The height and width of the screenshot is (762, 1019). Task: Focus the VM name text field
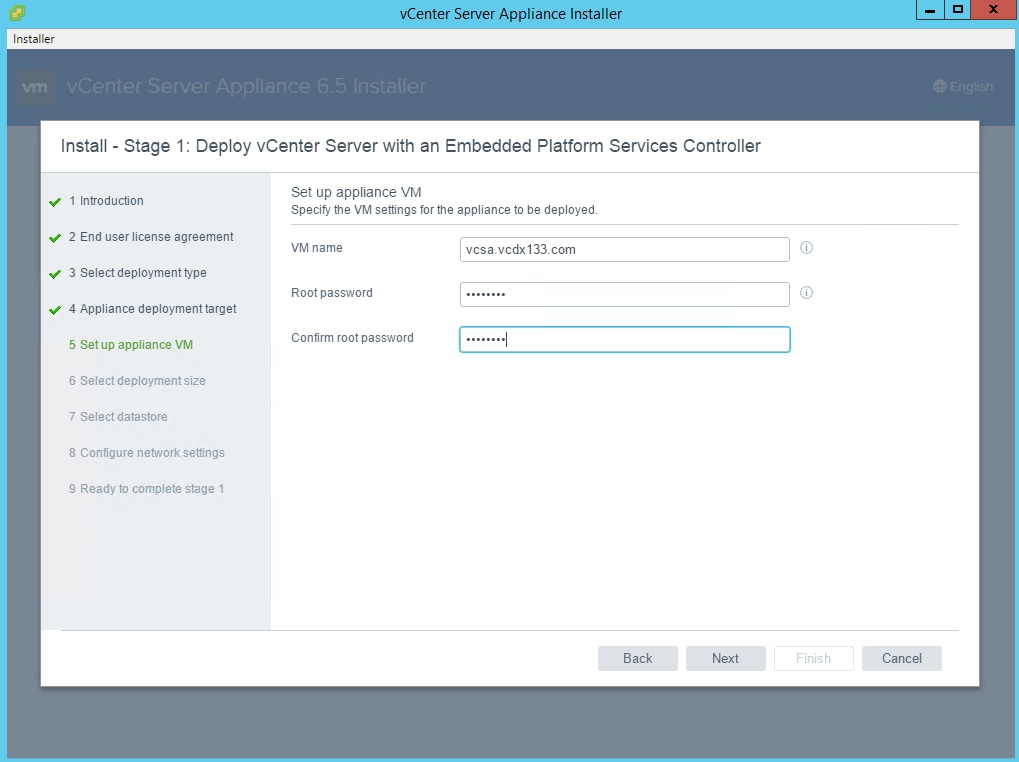tap(624, 249)
